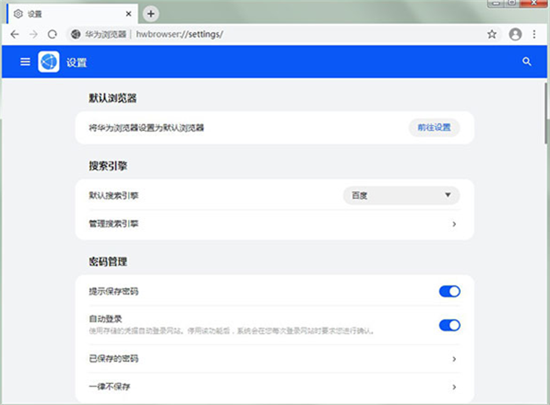Expand the 已保存的密码 row
Viewport: 550px width, 405px height.
(274, 359)
